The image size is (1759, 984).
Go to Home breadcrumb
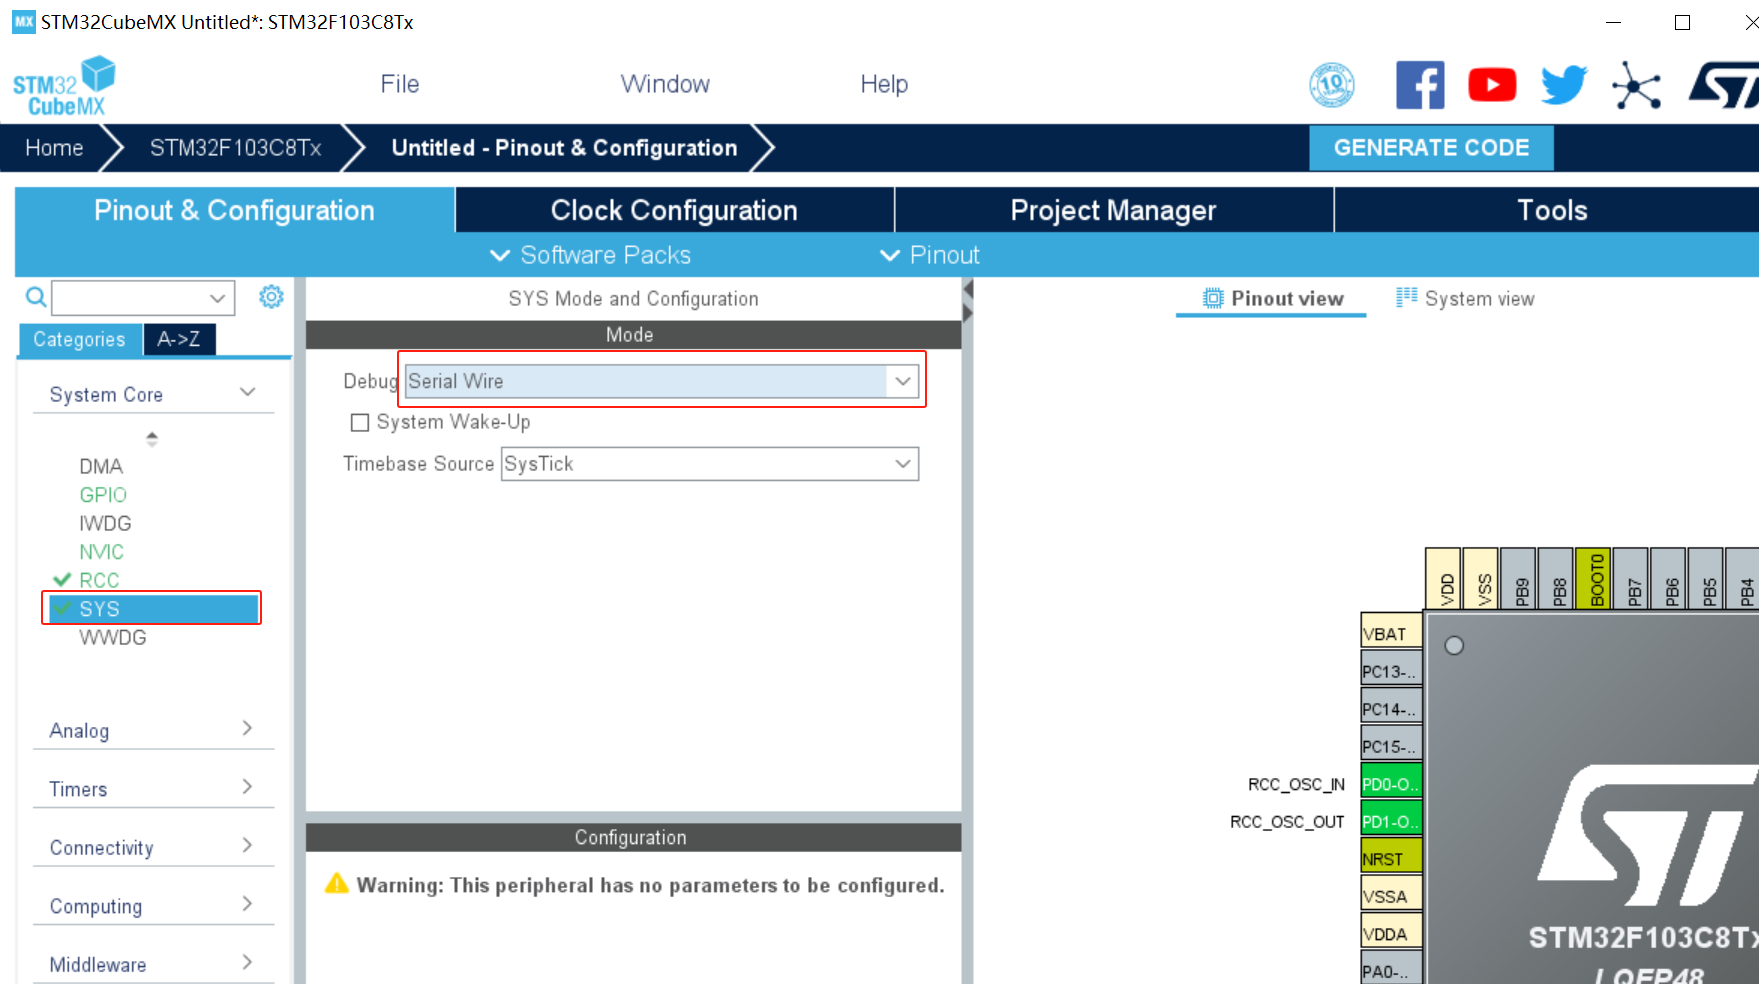pyautogui.click(x=54, y=148)
